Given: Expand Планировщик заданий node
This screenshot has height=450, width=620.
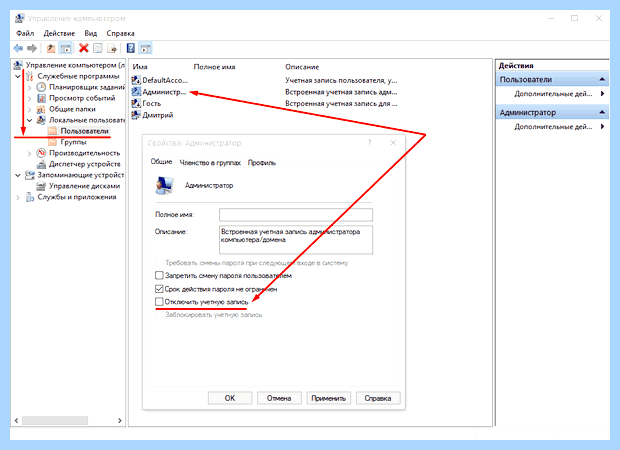Looking at the screenshot, I should tap(29, 87).
